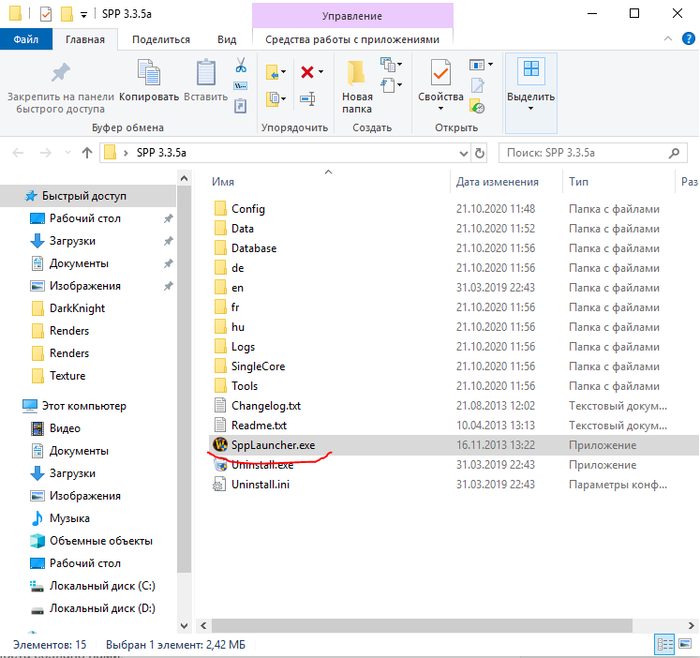Go up one folder level
The width and height of the screenshot is (700, 658).
click(x=87, y=153)
